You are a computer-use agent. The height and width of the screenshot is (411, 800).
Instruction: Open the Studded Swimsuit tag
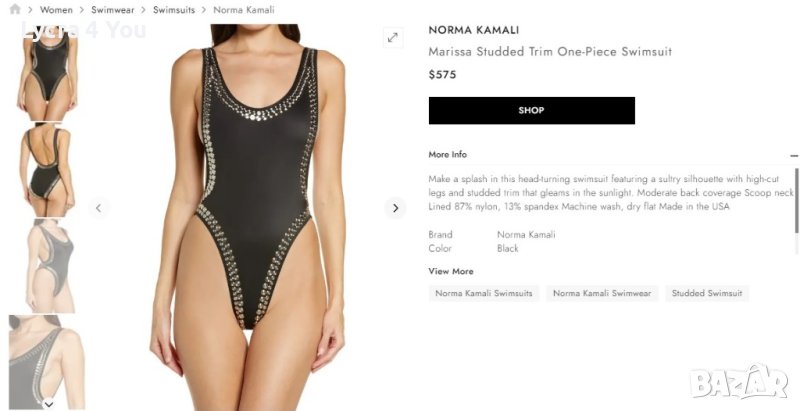pyautogui.click(x=707, y=293)
